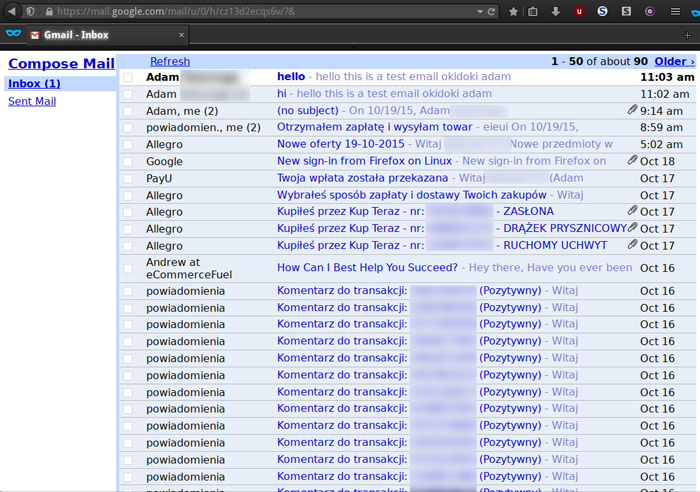Click the address bar URL field

pos(263,12)
